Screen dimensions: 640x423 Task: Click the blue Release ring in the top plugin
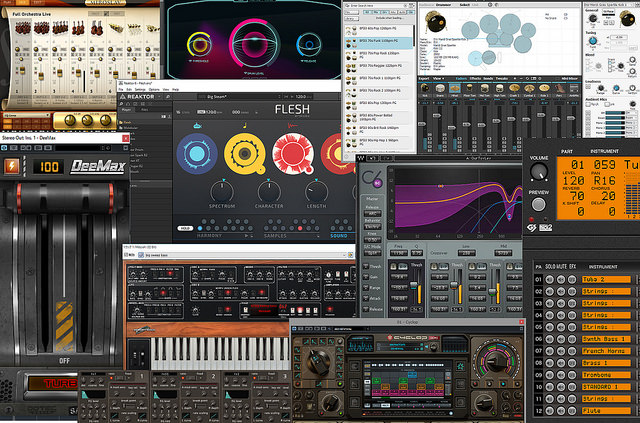(309, 44)
